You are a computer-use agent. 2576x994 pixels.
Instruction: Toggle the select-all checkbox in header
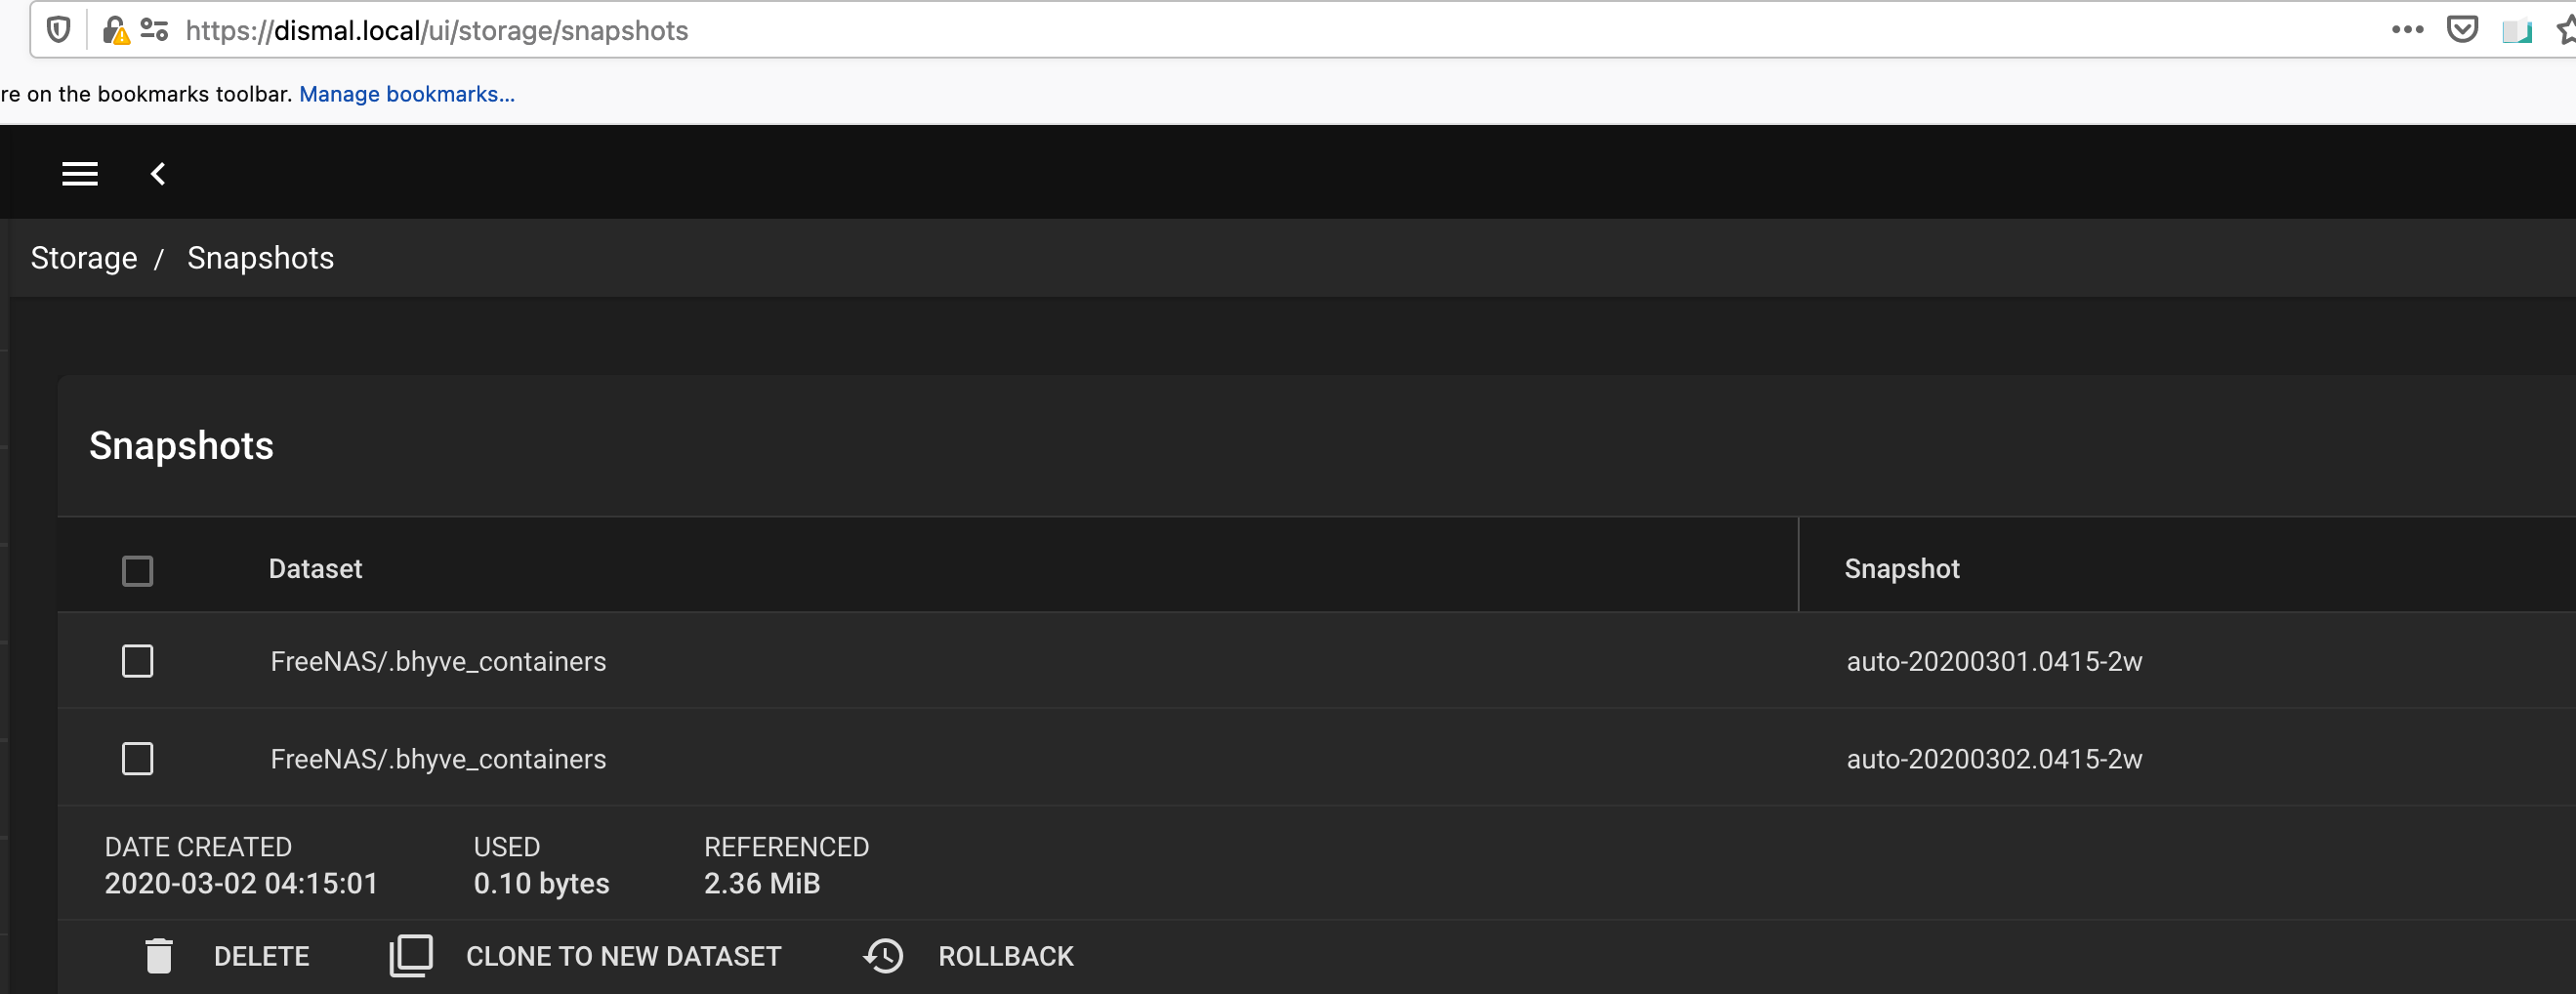point(137,571)
